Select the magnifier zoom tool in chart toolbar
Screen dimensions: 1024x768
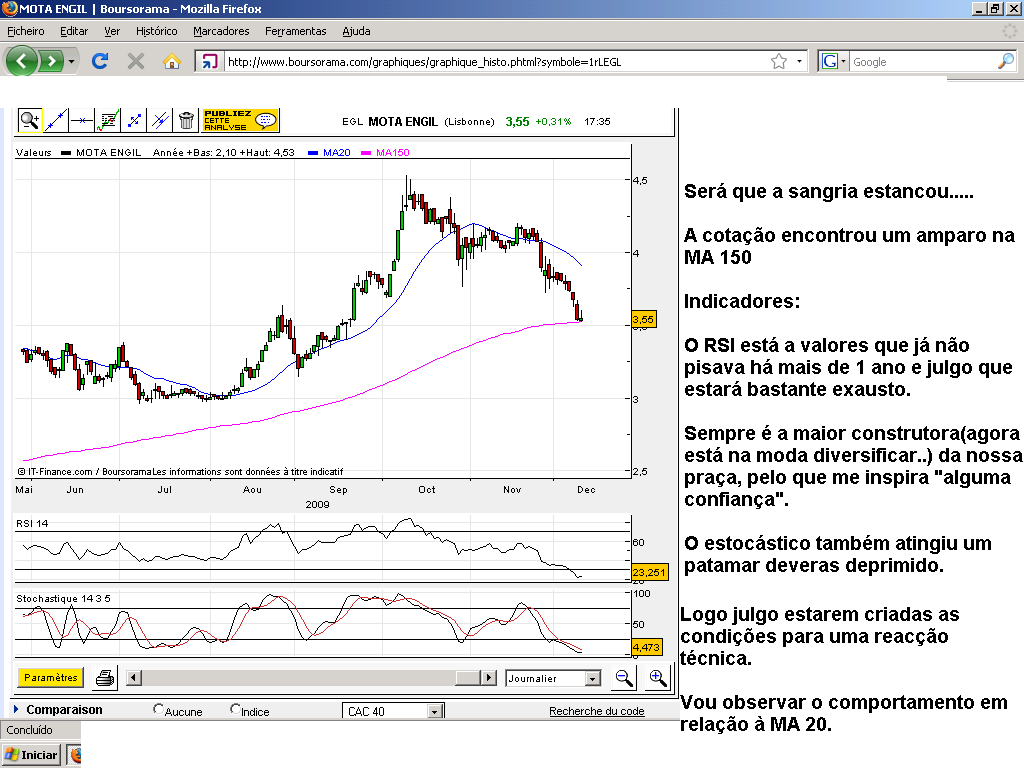coord(29,120)
